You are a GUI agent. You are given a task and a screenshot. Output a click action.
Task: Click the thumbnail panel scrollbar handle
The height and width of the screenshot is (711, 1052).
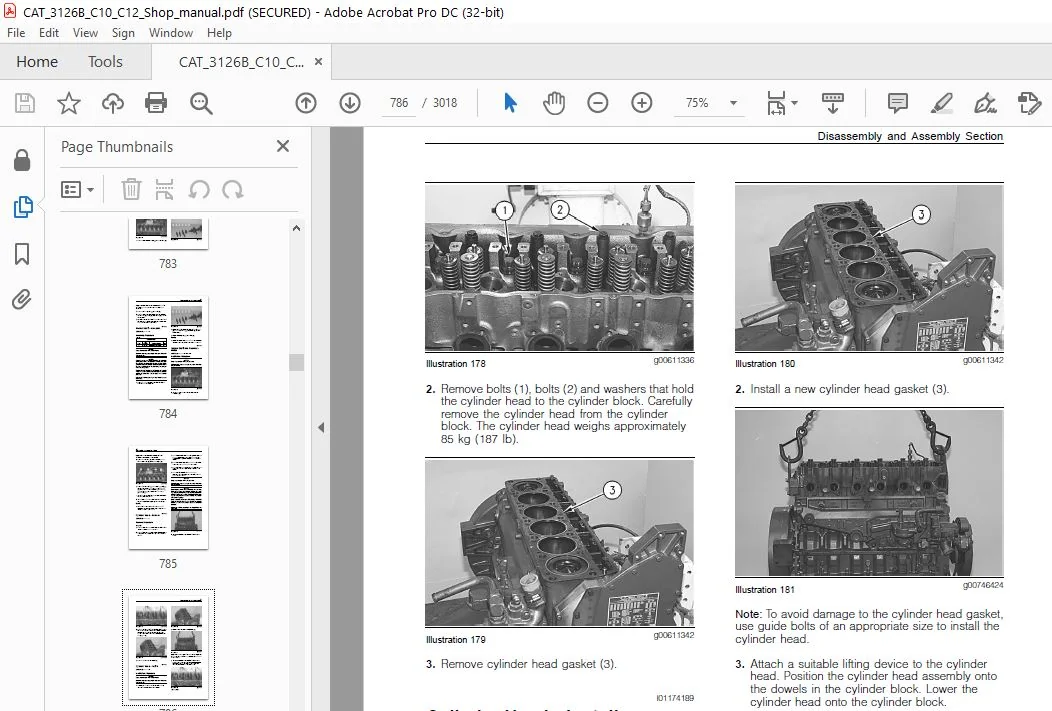click(297, 362)
